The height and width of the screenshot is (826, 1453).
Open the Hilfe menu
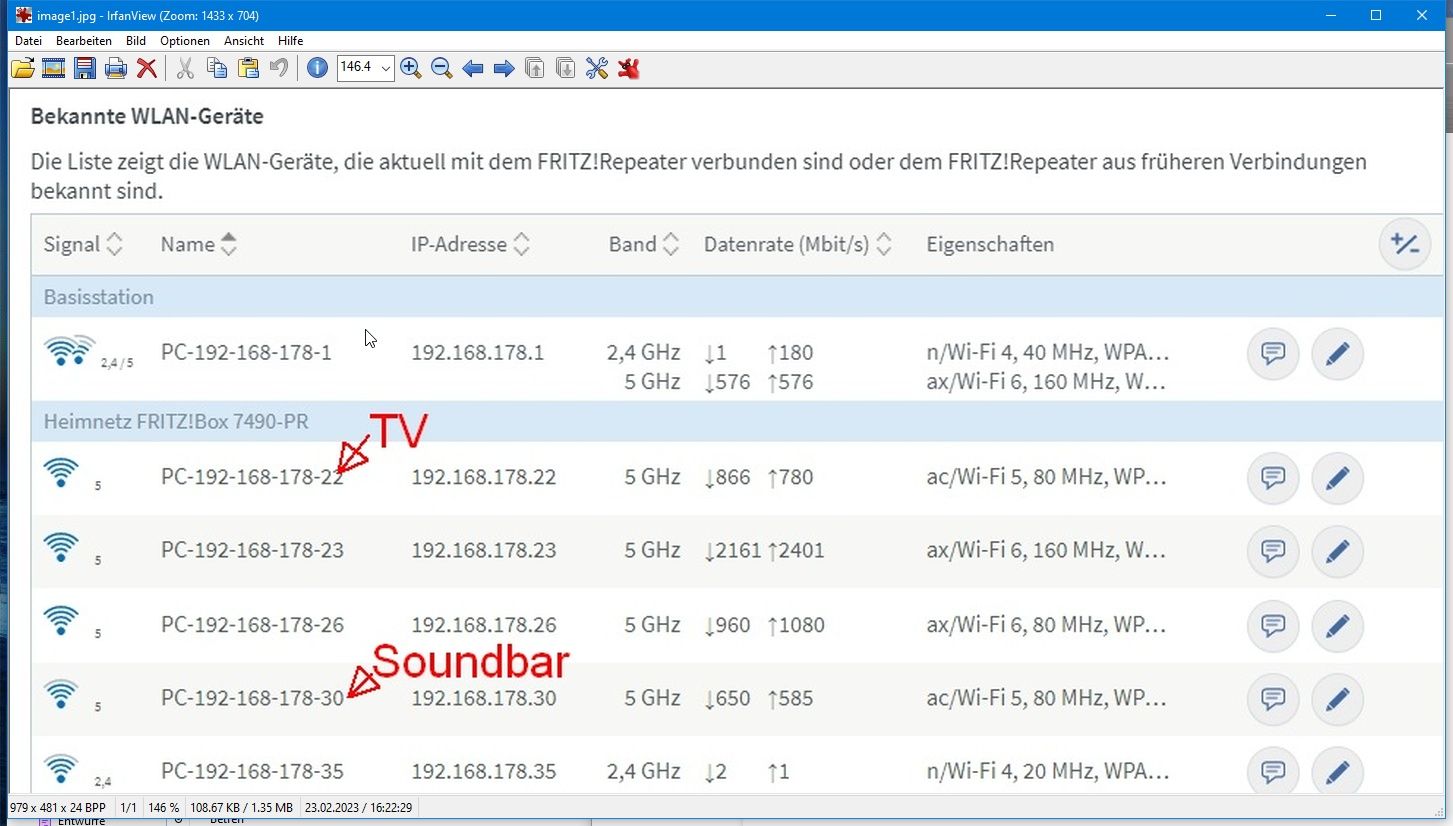point(291,41)
